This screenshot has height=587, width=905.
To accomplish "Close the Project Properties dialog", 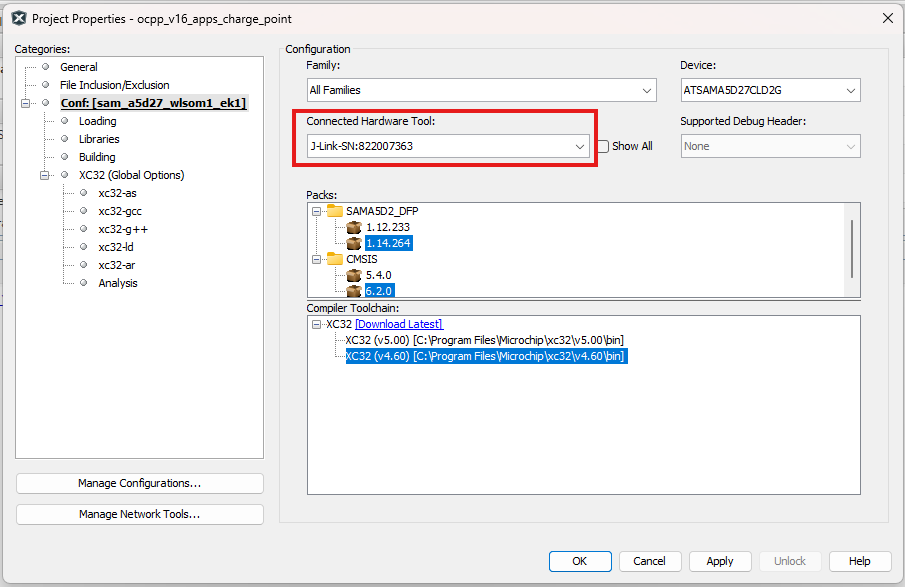I will pos(888,18).
